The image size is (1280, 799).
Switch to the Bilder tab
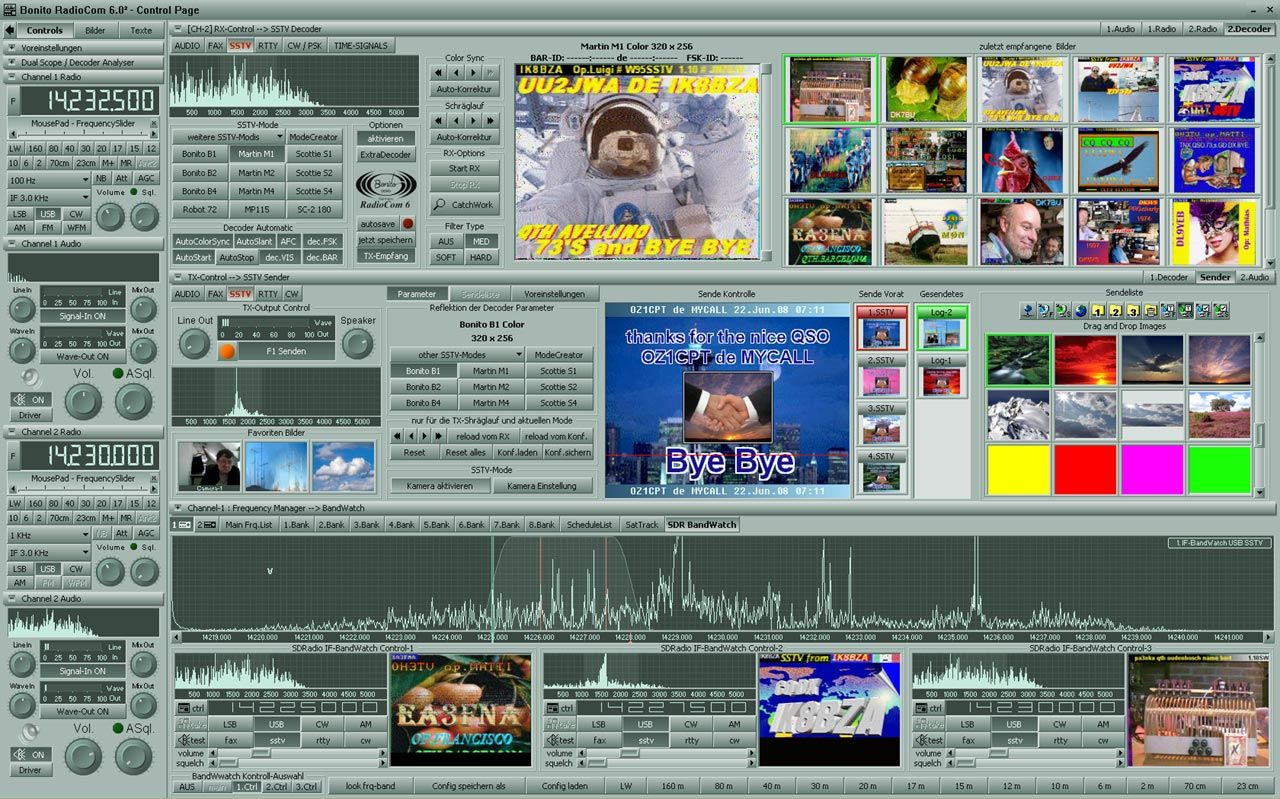[95, 30]
